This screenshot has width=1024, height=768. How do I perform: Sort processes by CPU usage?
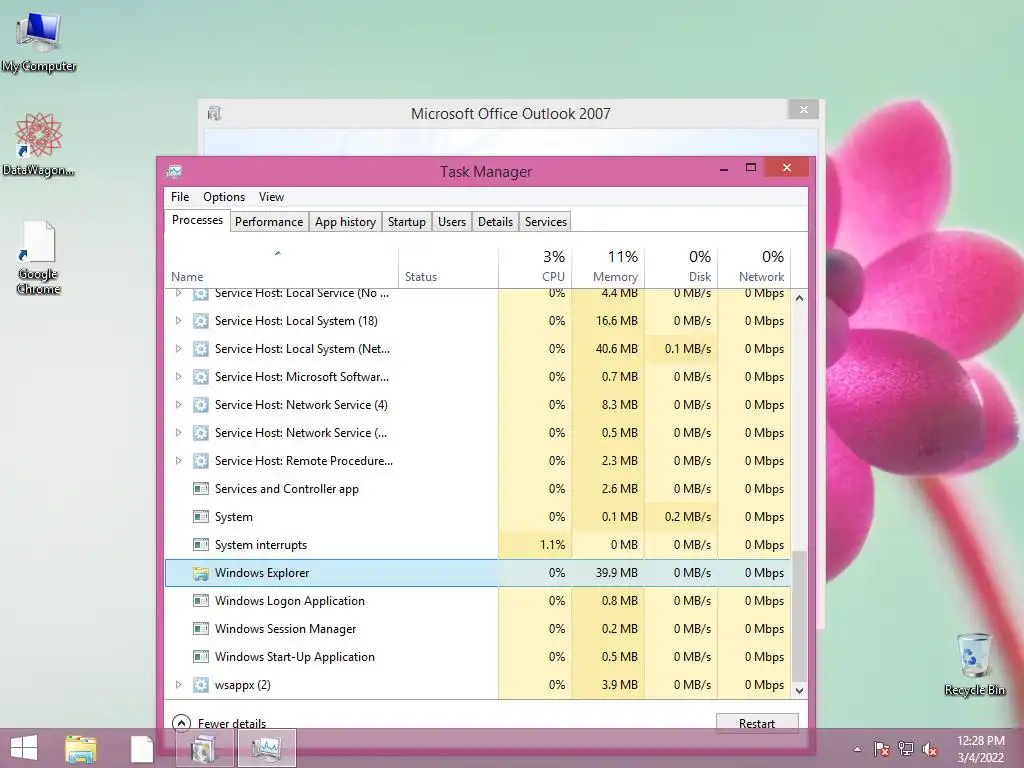[535, 267]
